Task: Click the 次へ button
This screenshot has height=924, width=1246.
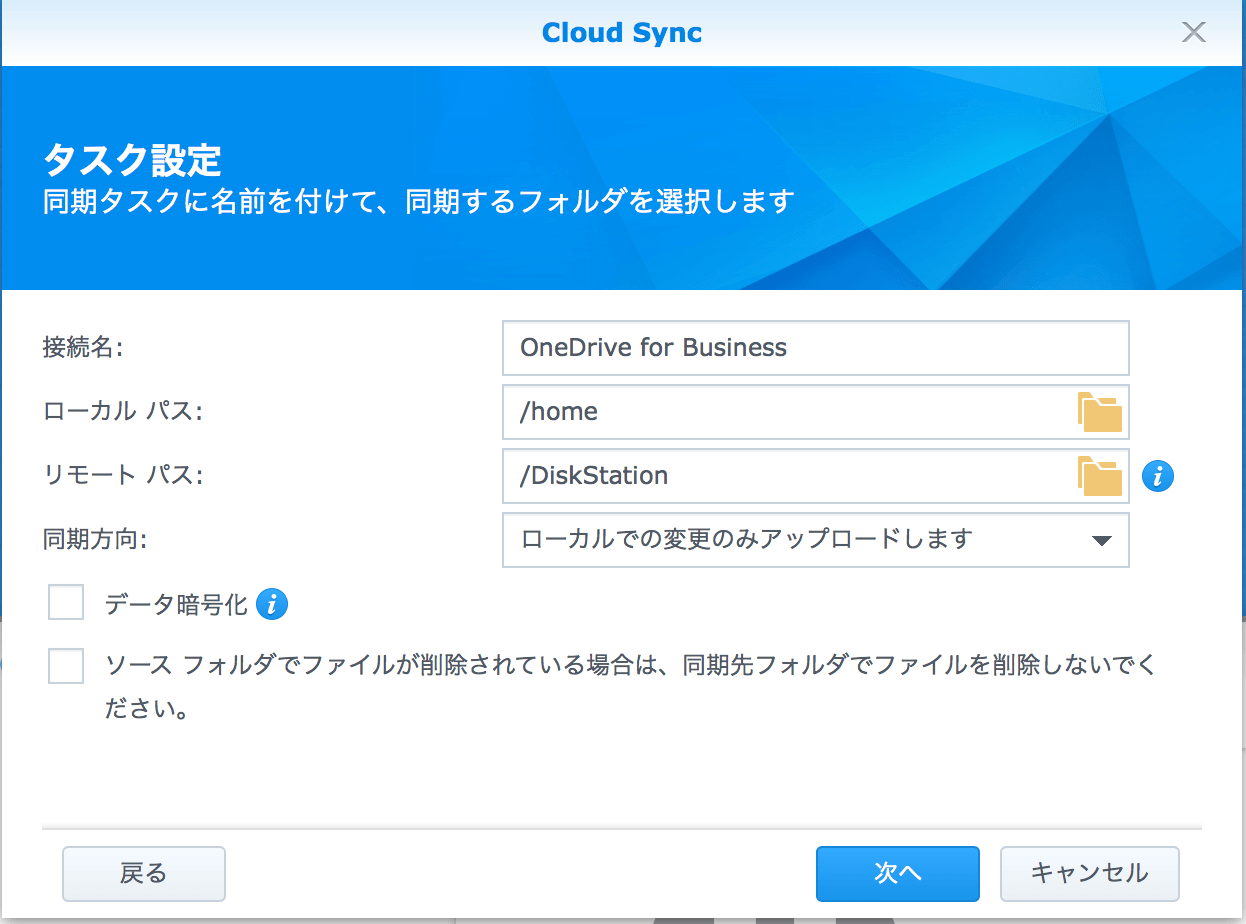Action: tap(897, 874)
